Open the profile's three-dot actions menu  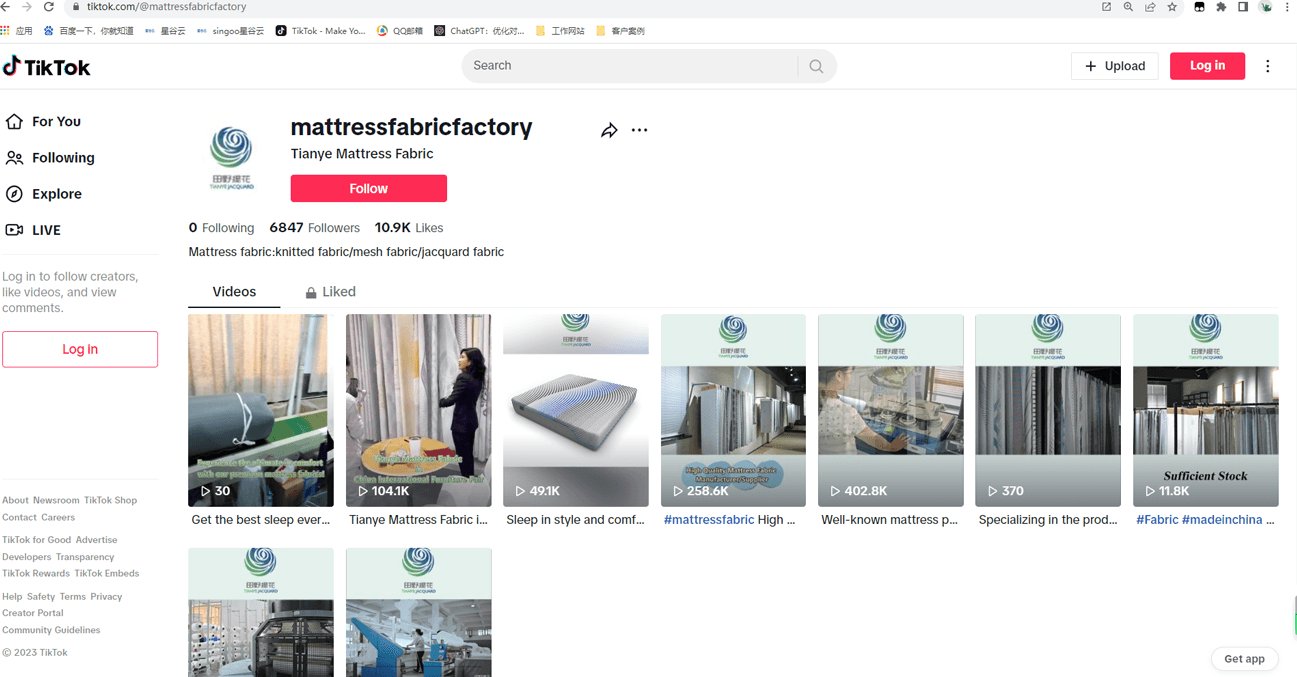point(639,130)
